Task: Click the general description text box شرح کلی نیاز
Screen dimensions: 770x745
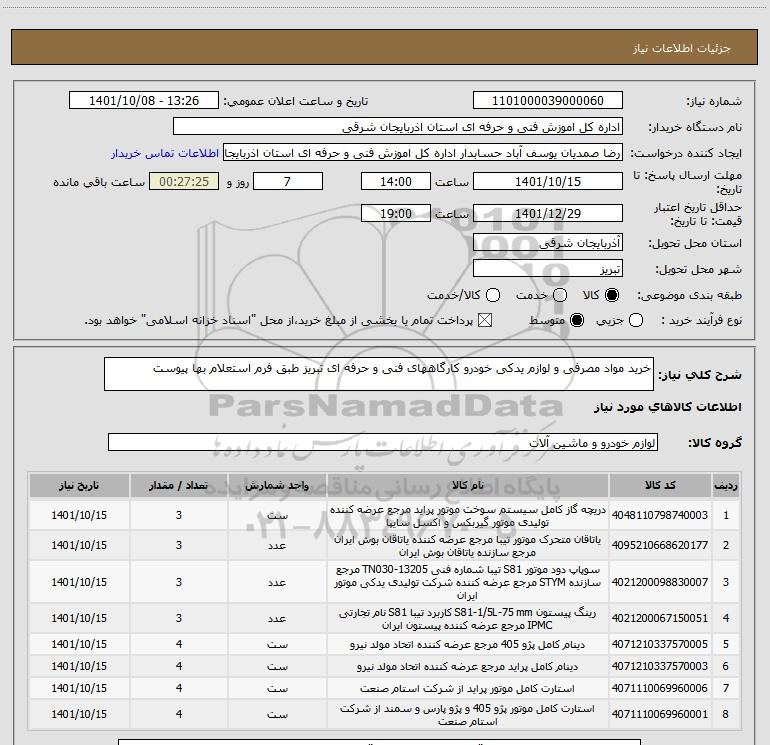Action: point(379,374)
